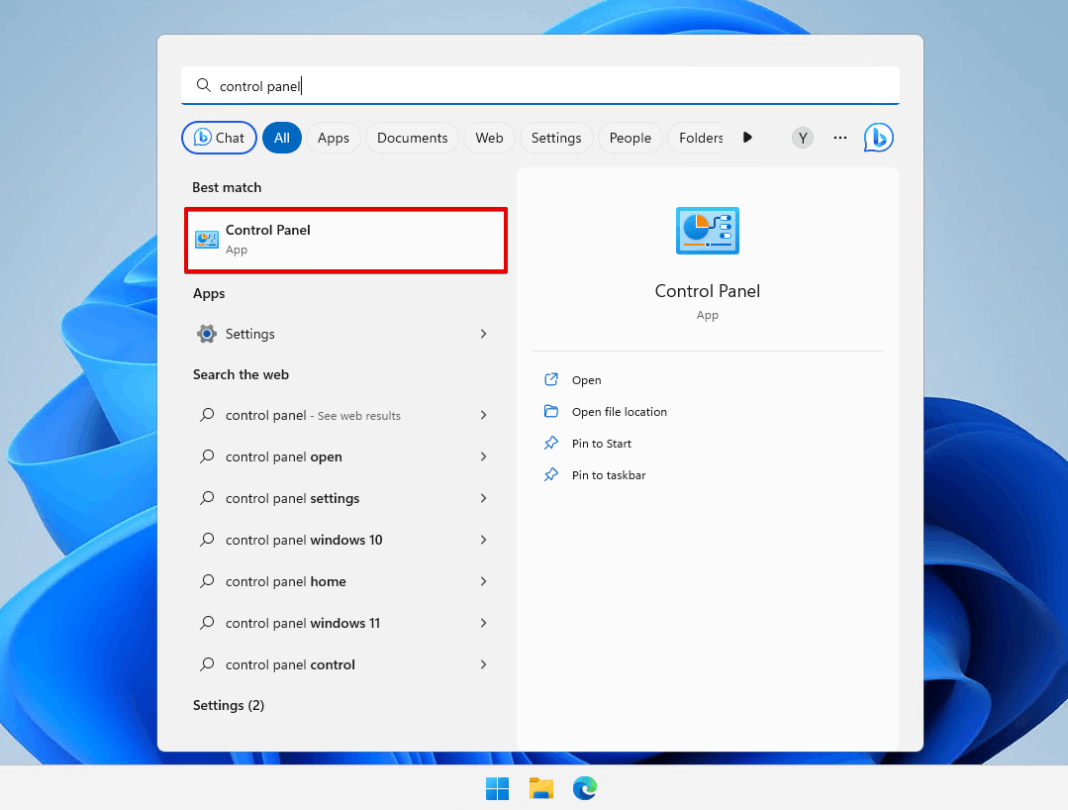The image size is (1068, 810).
Task: Switch to the Apps filter tab
Action: click(x=333, y=138)
